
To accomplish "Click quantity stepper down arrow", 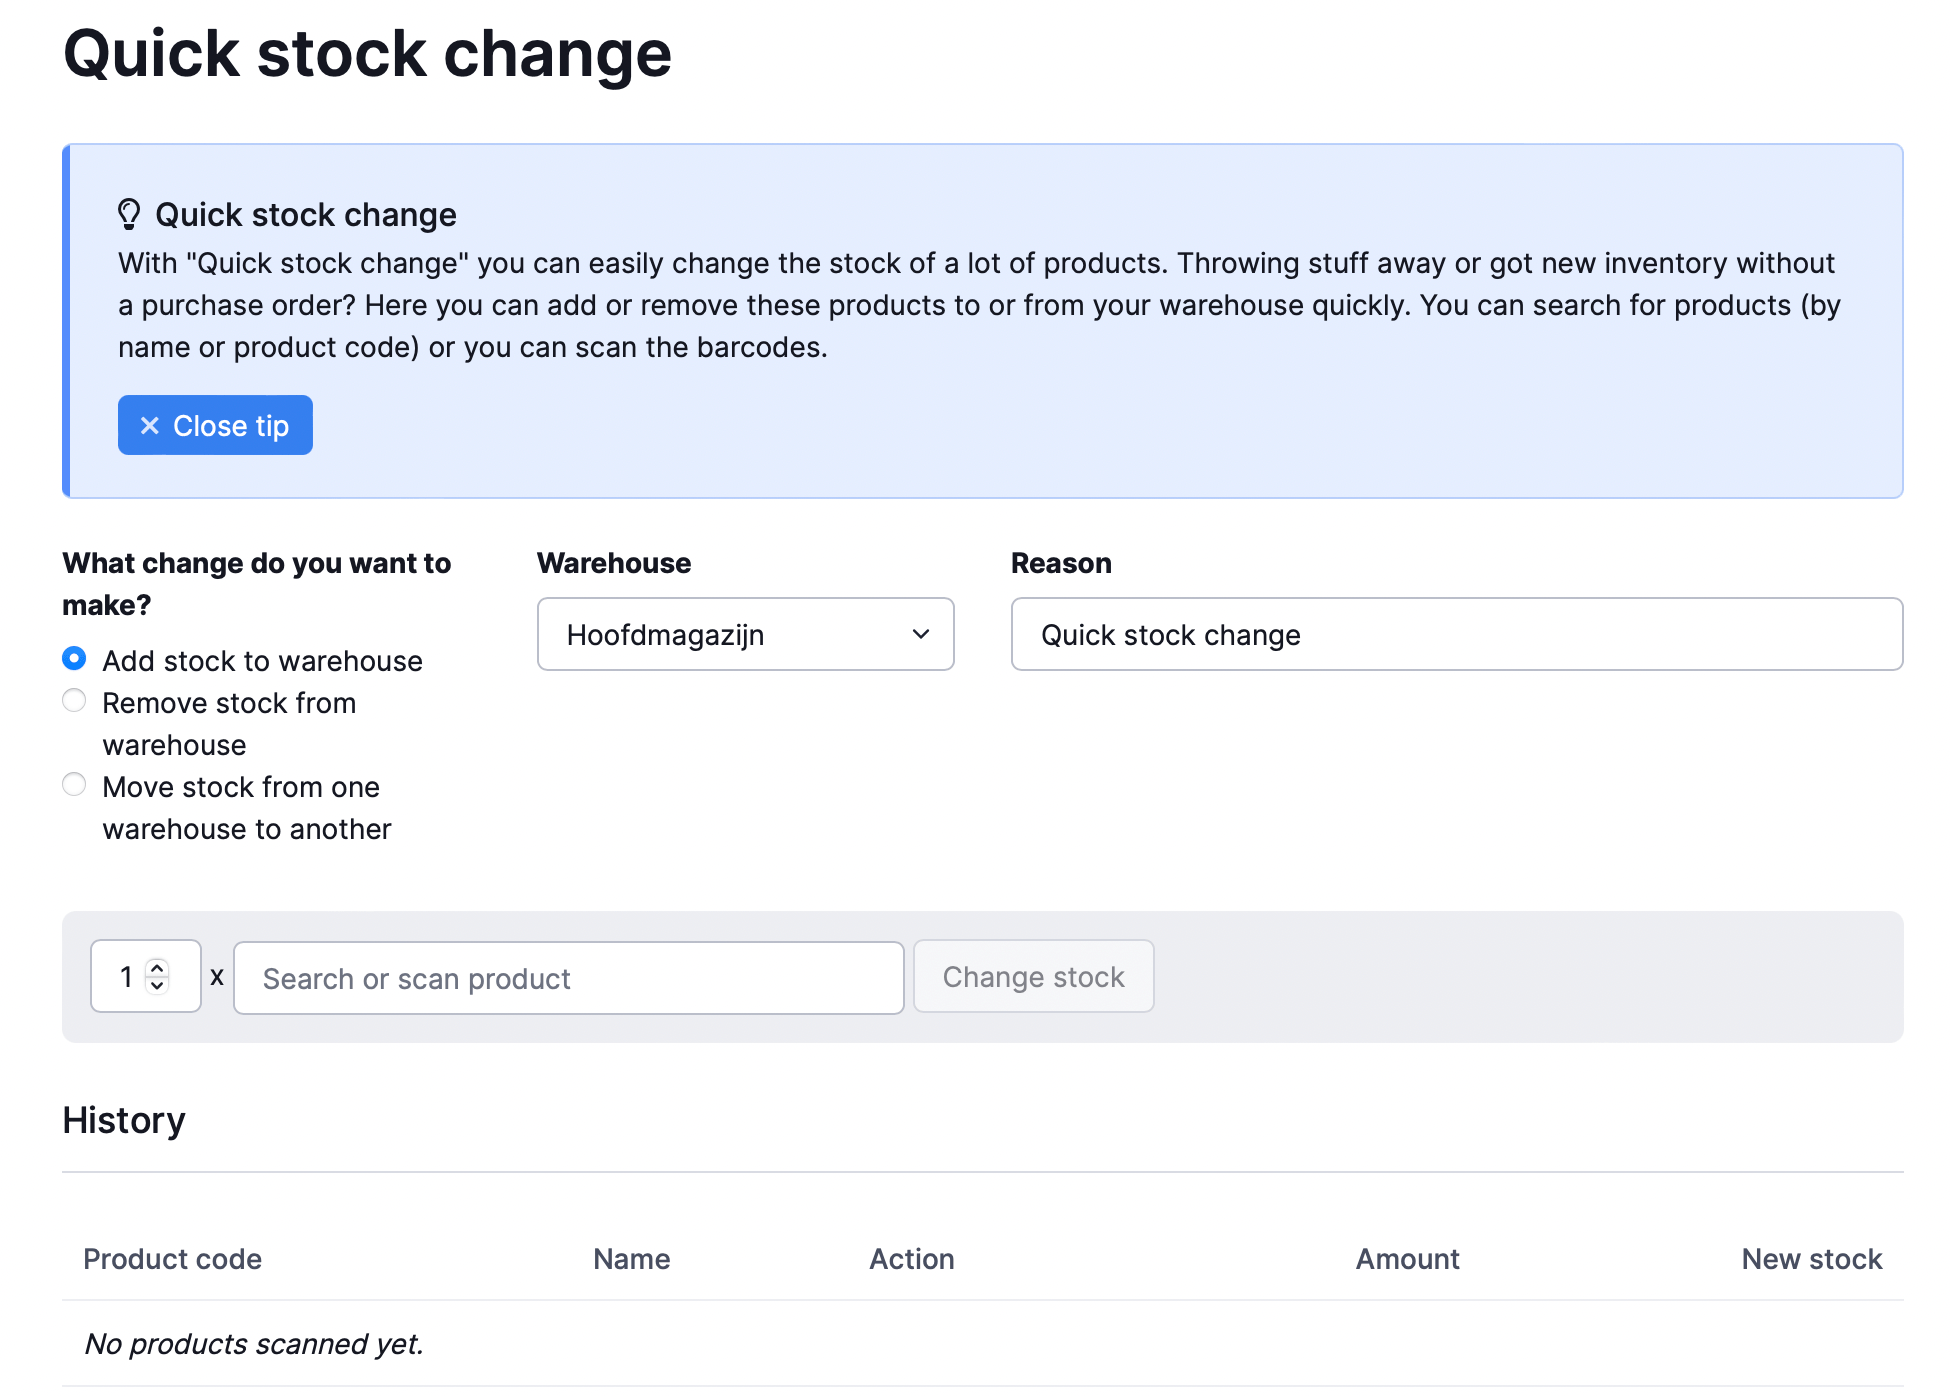I will pos(157,986).
